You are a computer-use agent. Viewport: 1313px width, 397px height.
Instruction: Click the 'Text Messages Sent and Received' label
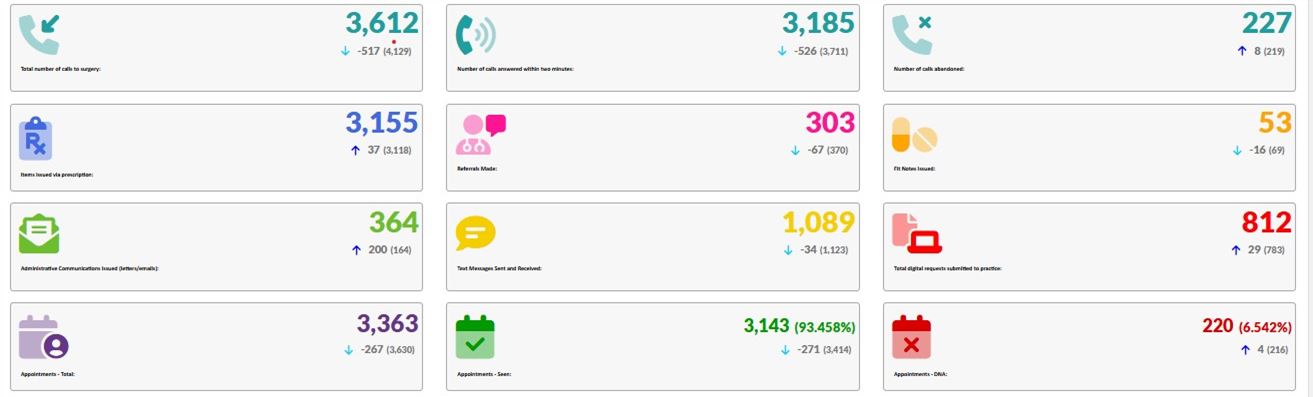click(x=499, y=269)
